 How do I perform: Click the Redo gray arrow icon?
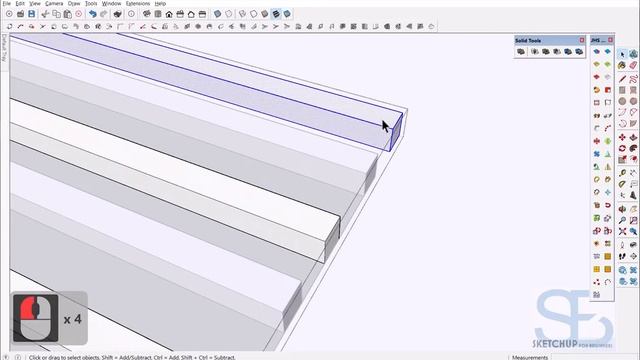[x=104, y=14]
